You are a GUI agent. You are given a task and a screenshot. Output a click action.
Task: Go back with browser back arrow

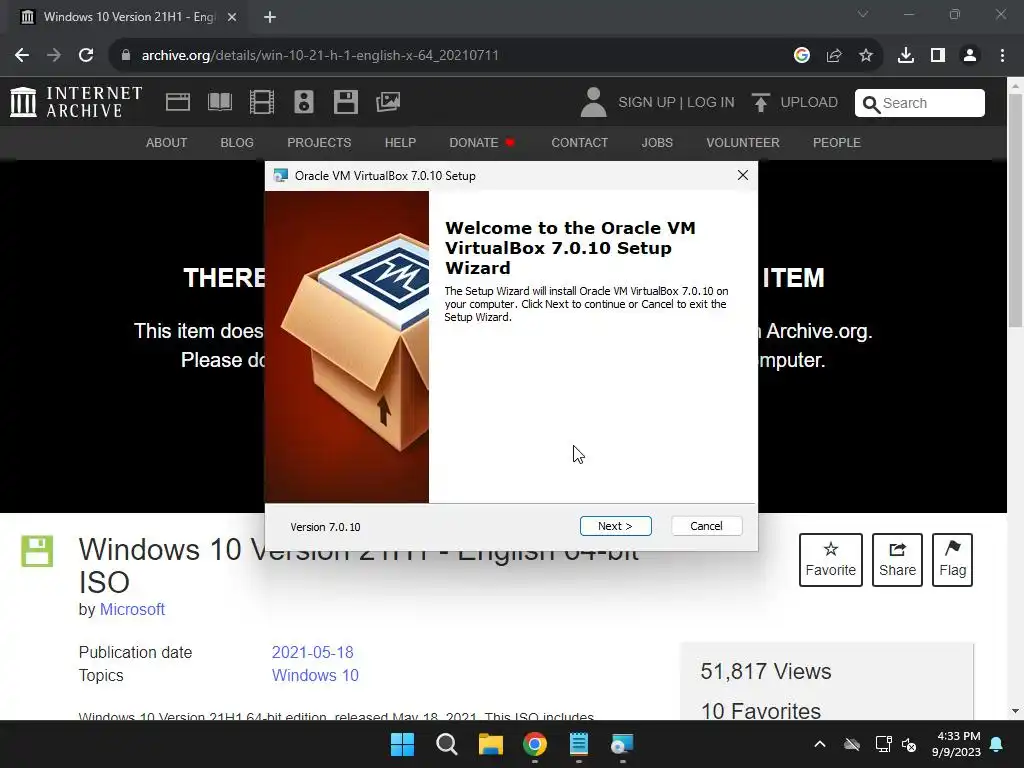22,55
